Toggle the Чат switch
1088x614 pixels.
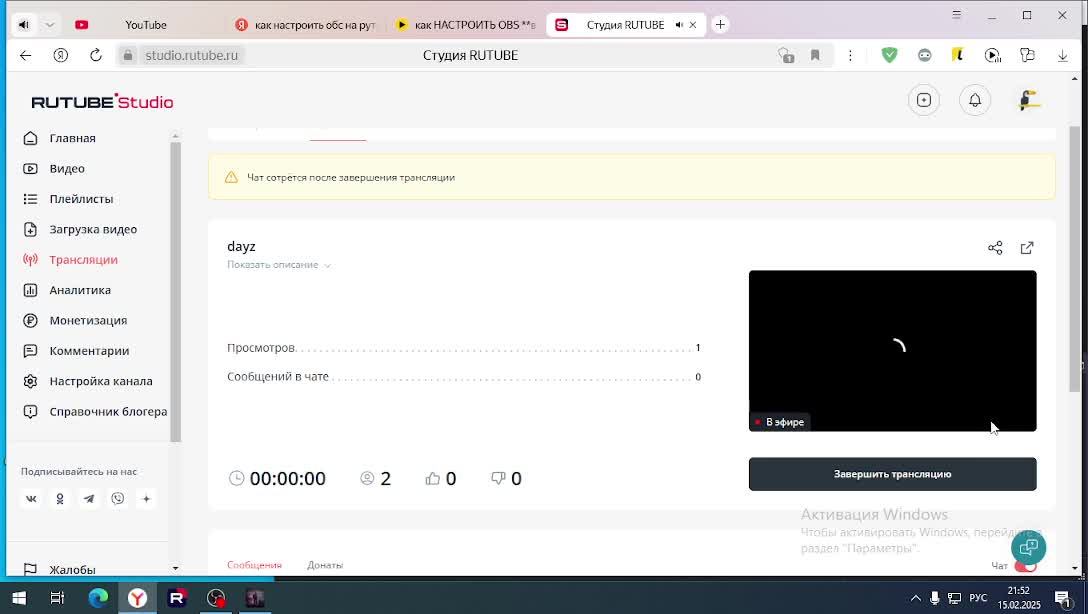(x=1026, y=566)
